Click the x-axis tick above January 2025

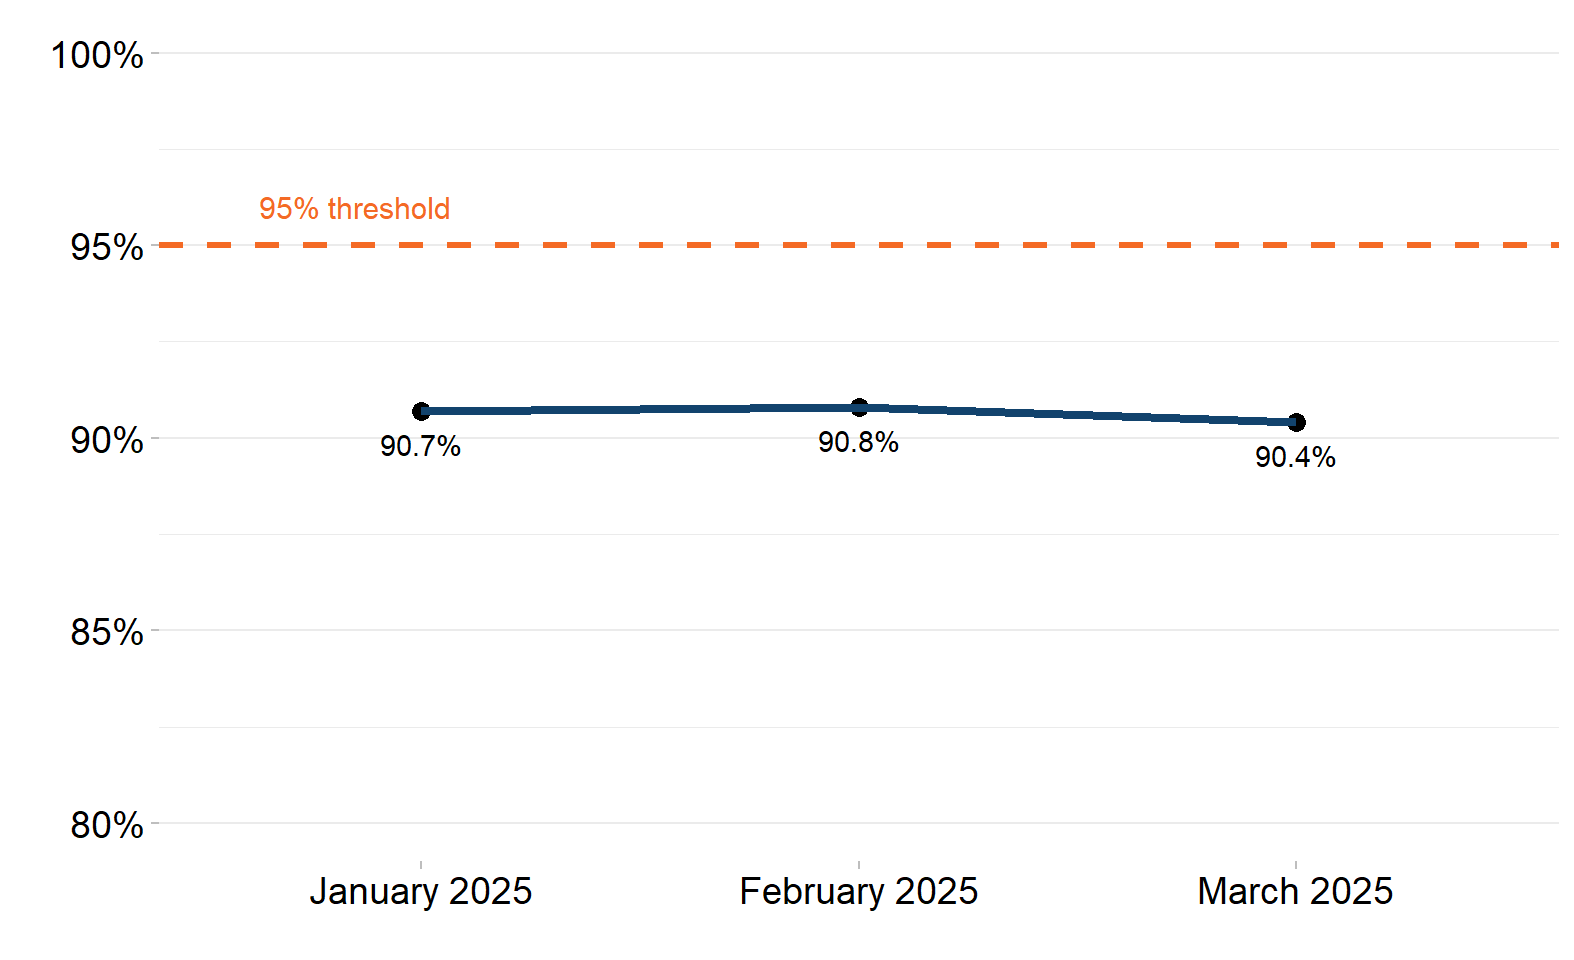click(421, 864)
